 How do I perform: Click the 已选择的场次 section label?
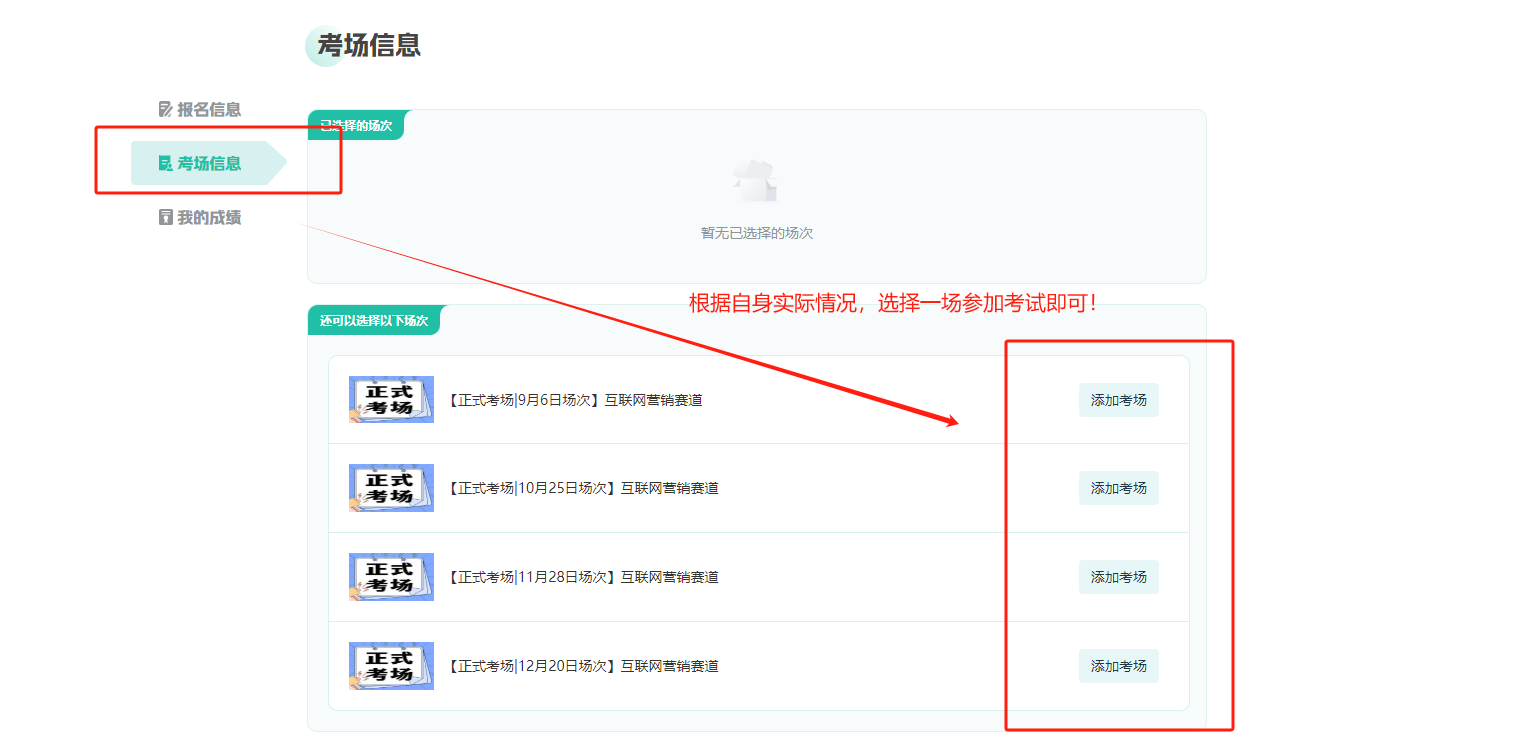point(356,126)
